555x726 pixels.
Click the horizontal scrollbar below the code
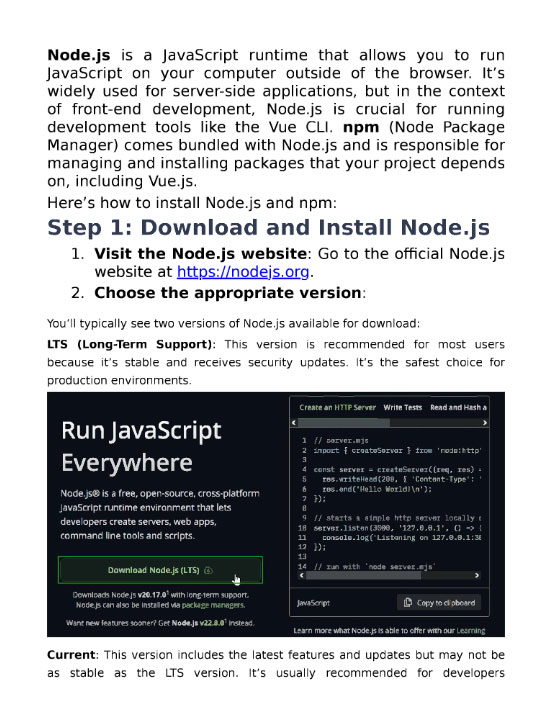tap(389, 576)
